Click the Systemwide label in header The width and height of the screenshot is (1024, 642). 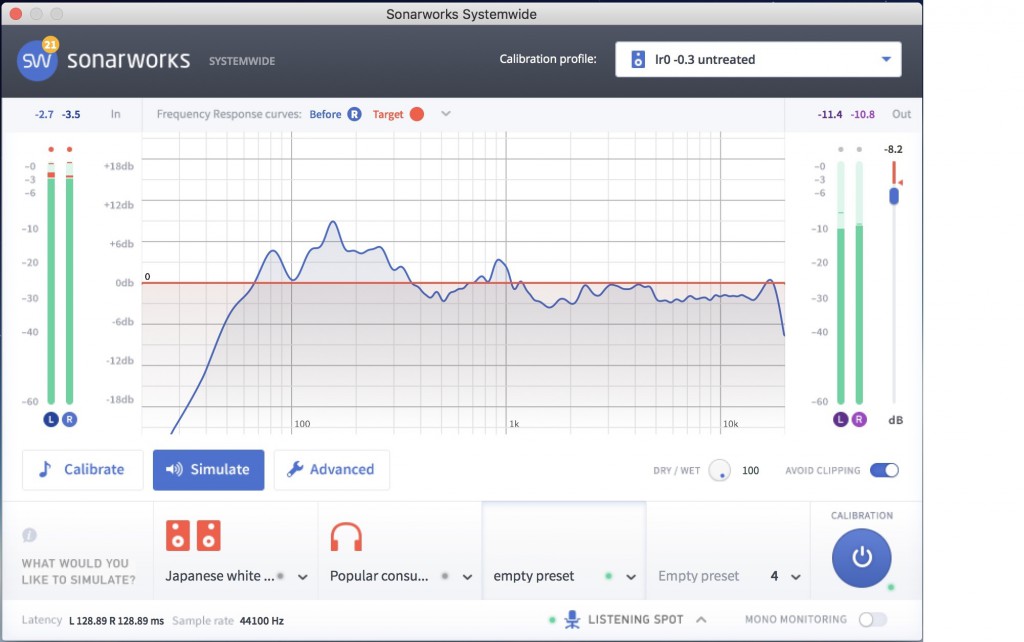(x=242, y=61)
